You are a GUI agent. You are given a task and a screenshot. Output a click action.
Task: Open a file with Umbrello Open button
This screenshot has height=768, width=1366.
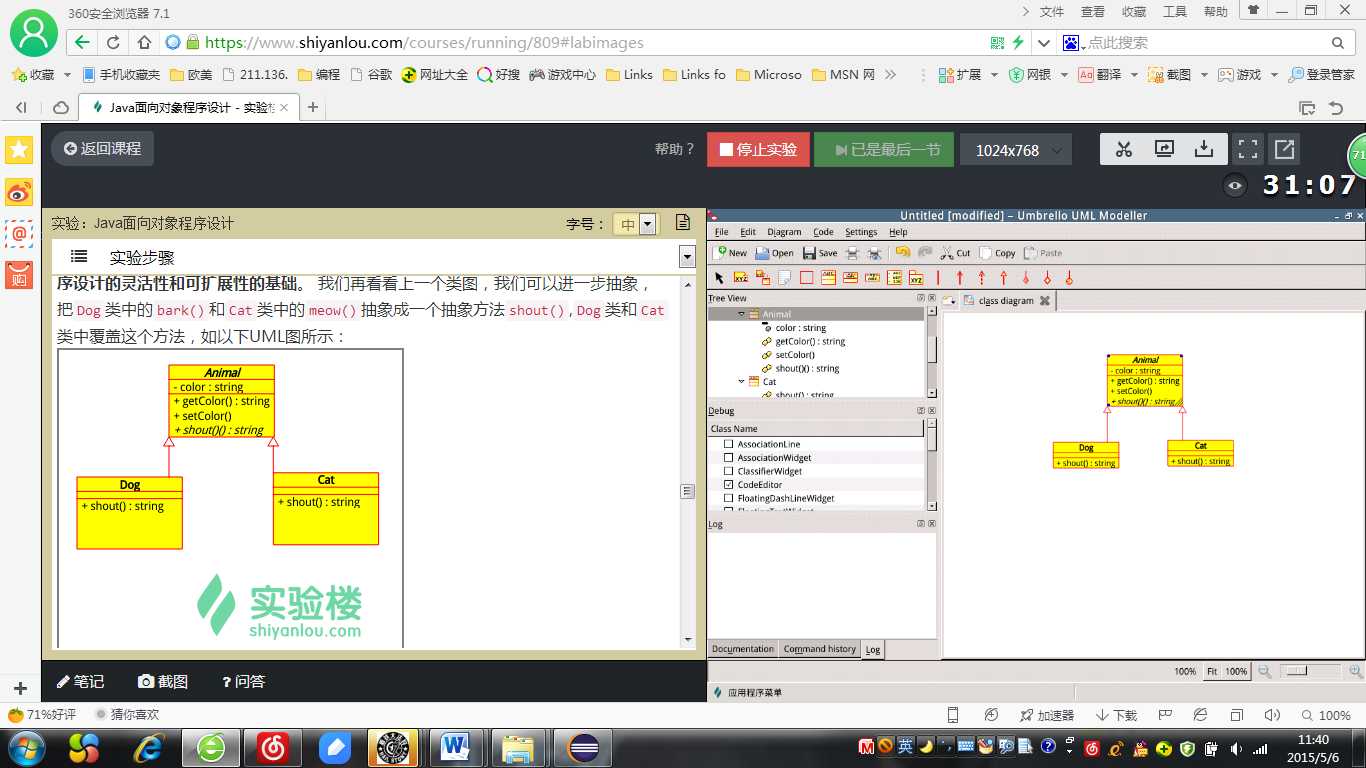[774, 253]
